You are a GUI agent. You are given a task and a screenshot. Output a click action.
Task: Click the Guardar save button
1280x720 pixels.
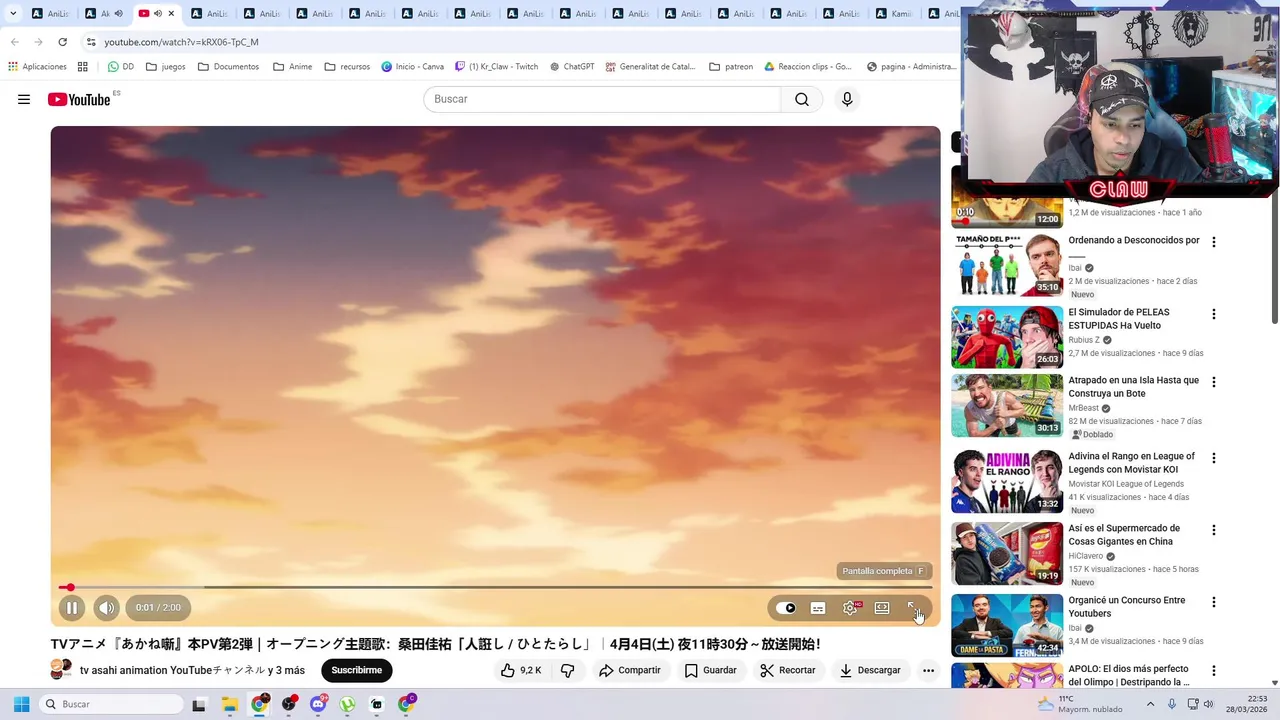click(x=711, y=670)
